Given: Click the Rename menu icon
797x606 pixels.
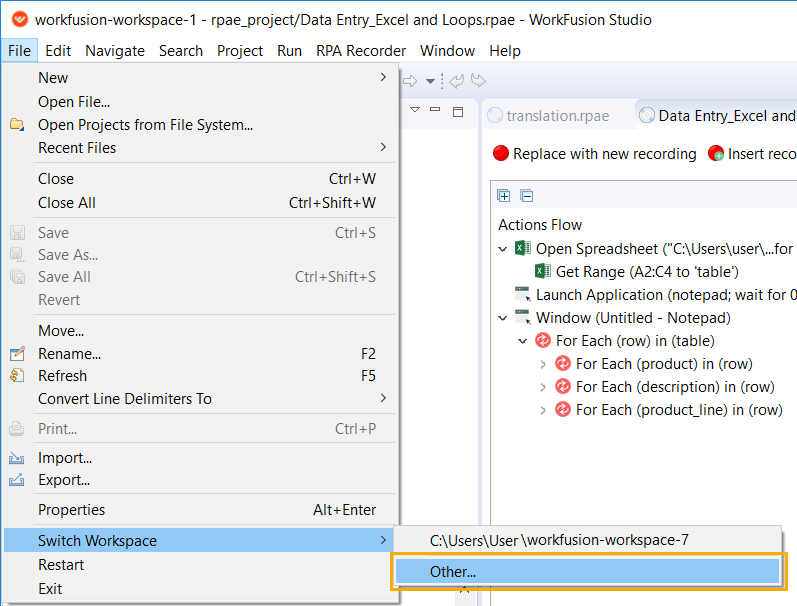Looking at the screenshot, I should (x=17, y=353).
